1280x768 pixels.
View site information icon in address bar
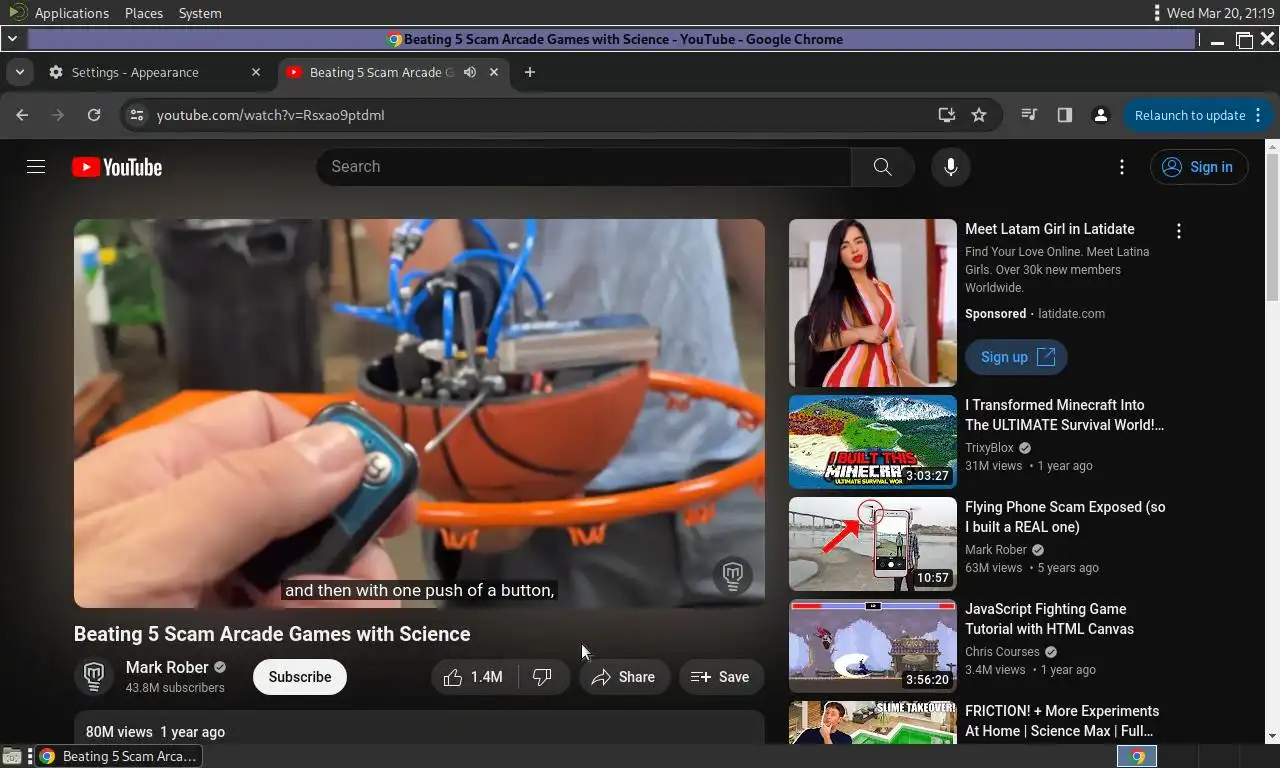click(137, 115)
